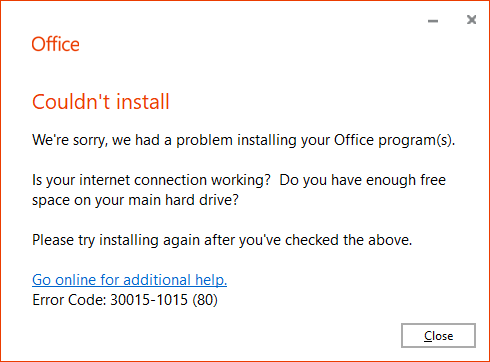Click the underlined C on Close button
This screenshot has width=490, height=362.
427,336
